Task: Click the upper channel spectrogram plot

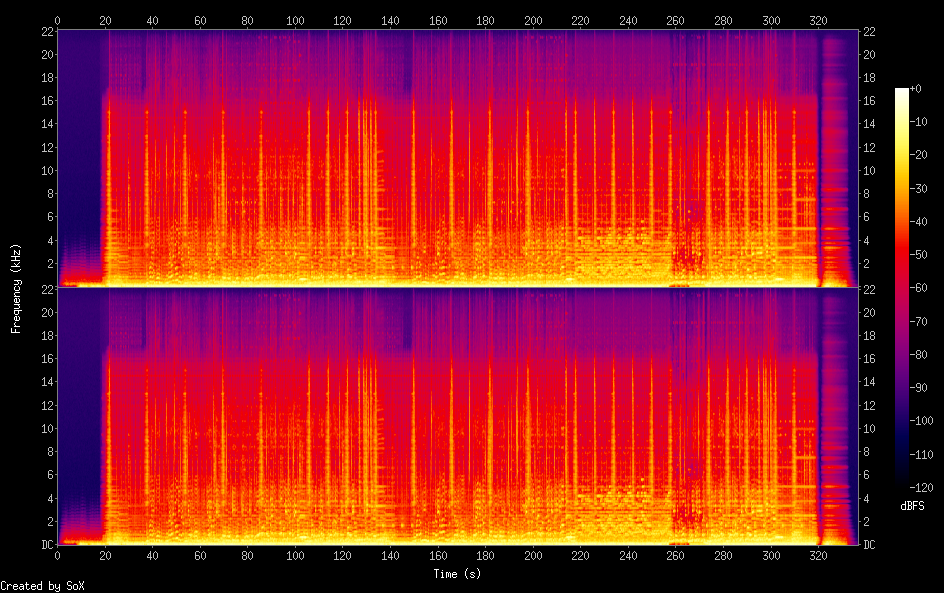Action: [458, 158]
